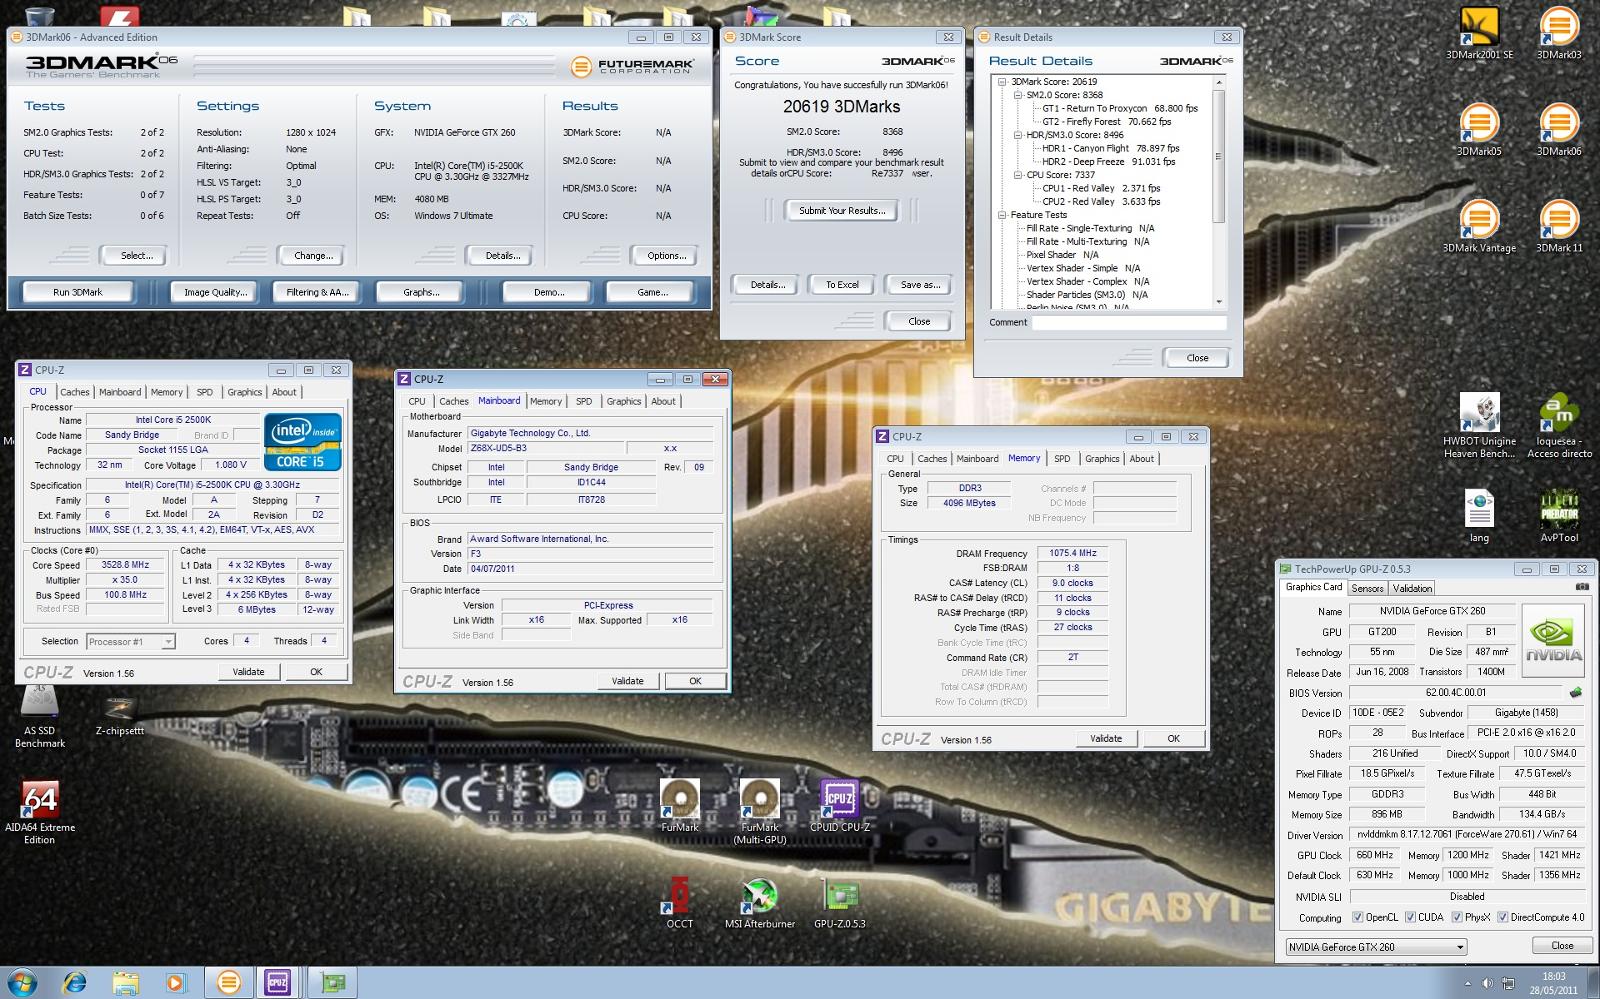Open 3DMark05 desktop shortcut

[x=1479, y=130]
